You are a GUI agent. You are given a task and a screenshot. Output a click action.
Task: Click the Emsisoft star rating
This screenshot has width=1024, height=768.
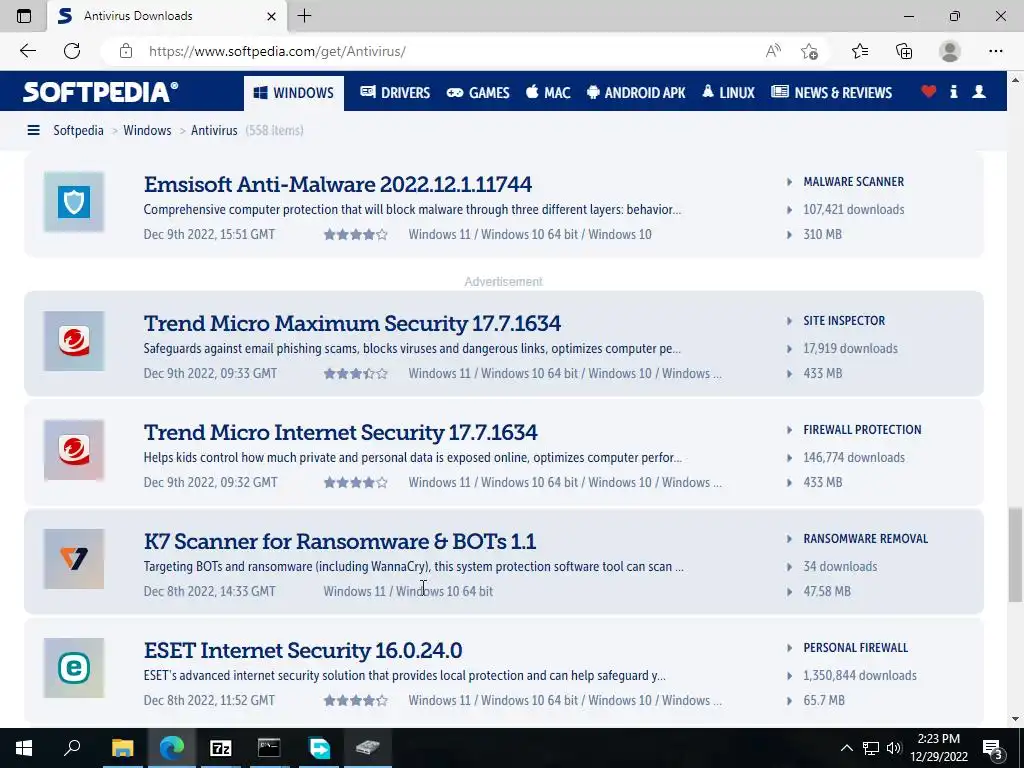[x=356, y=234]
